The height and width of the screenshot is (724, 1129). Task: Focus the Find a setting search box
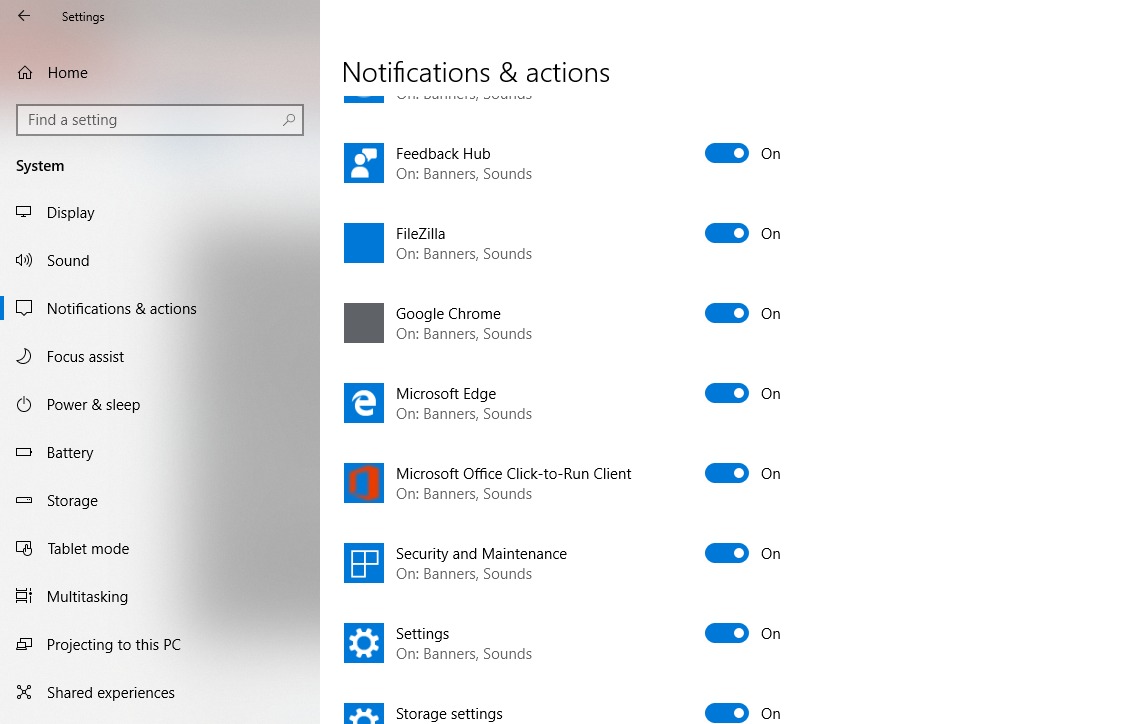click(160, 120)
